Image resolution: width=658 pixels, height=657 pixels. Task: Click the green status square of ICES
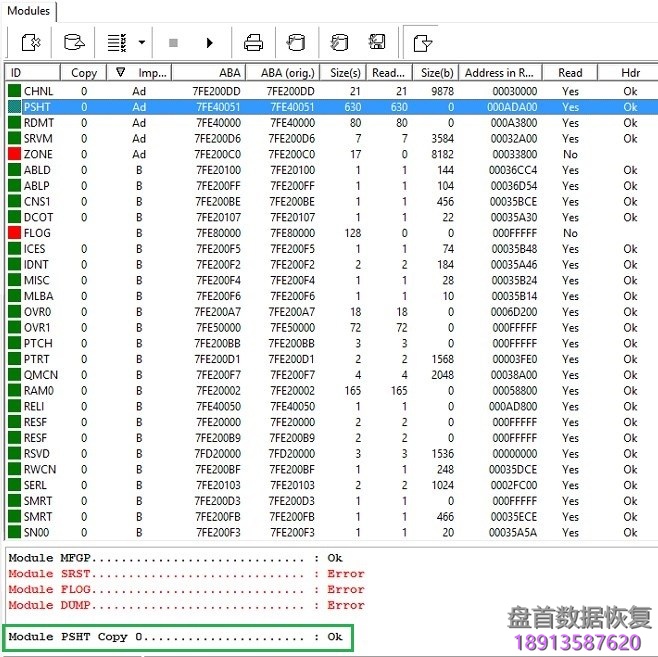pyautogui.click(x=14, y=249)
